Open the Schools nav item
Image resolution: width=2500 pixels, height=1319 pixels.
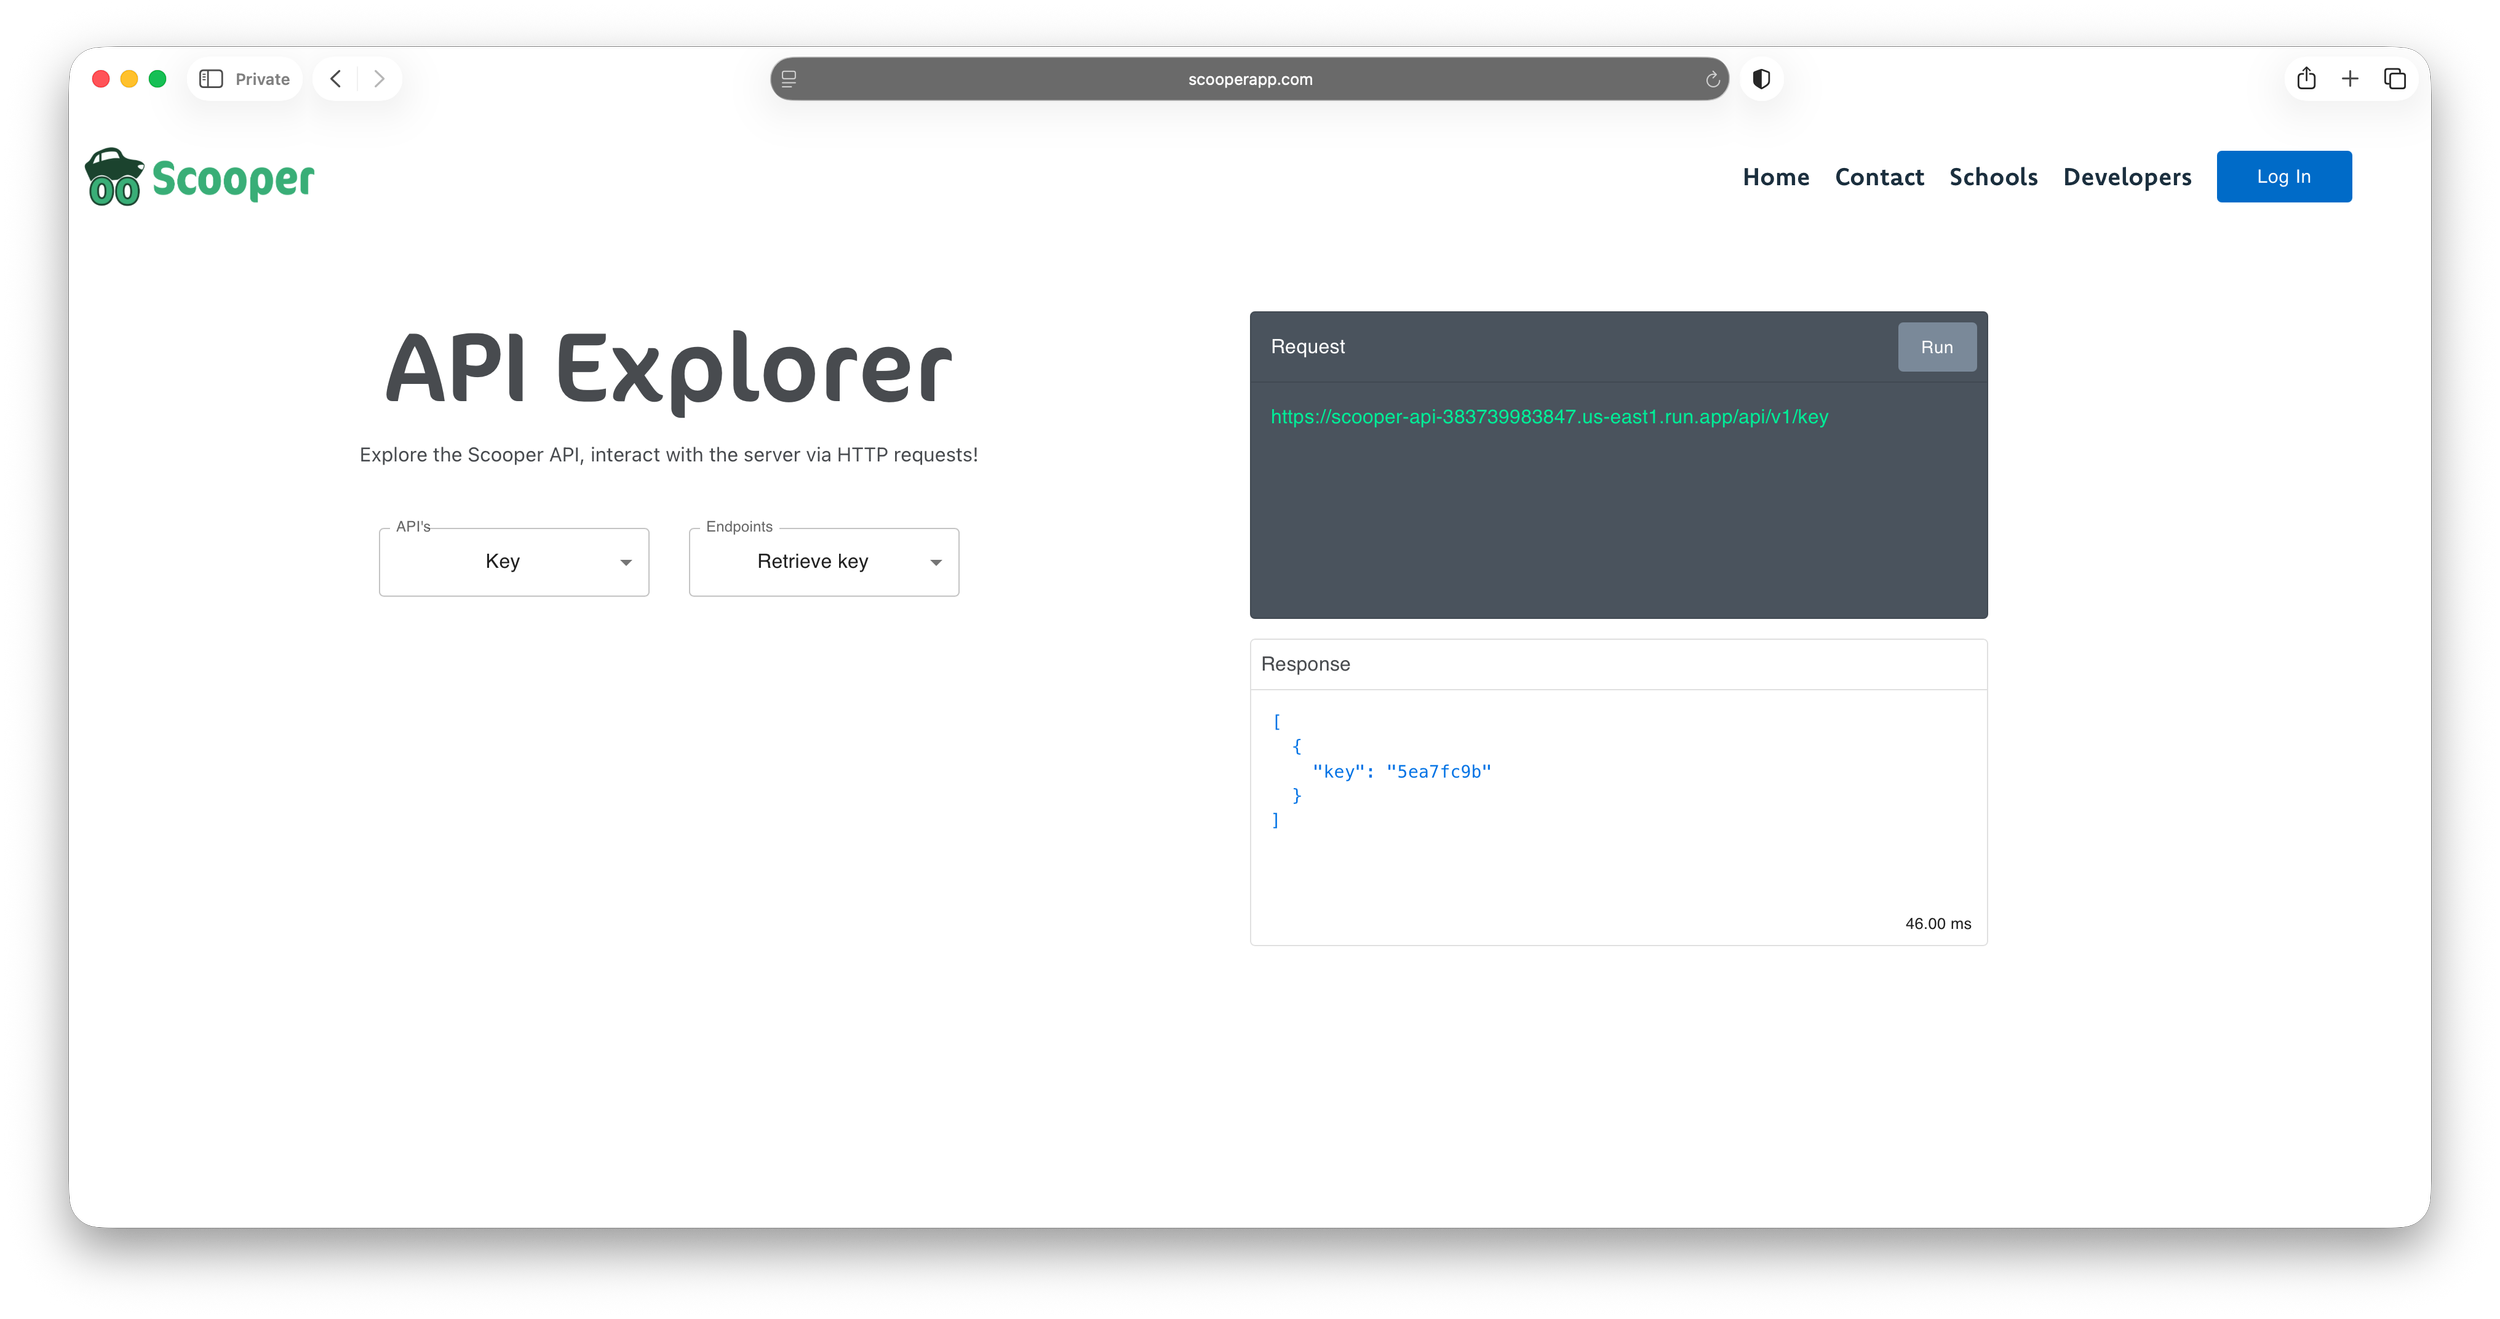point(1993,177)
